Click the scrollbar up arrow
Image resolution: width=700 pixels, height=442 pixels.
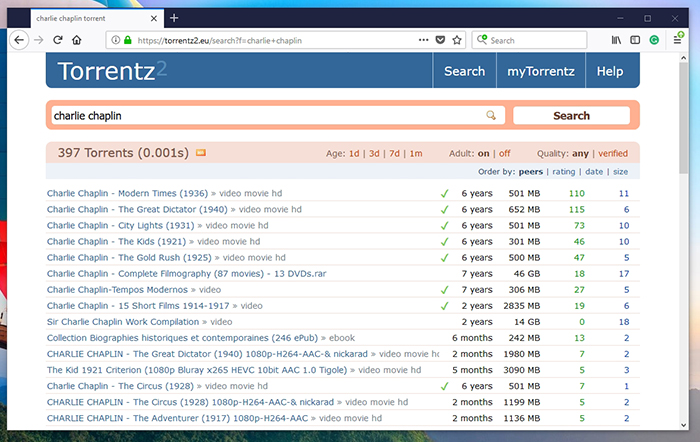point(683,58)
